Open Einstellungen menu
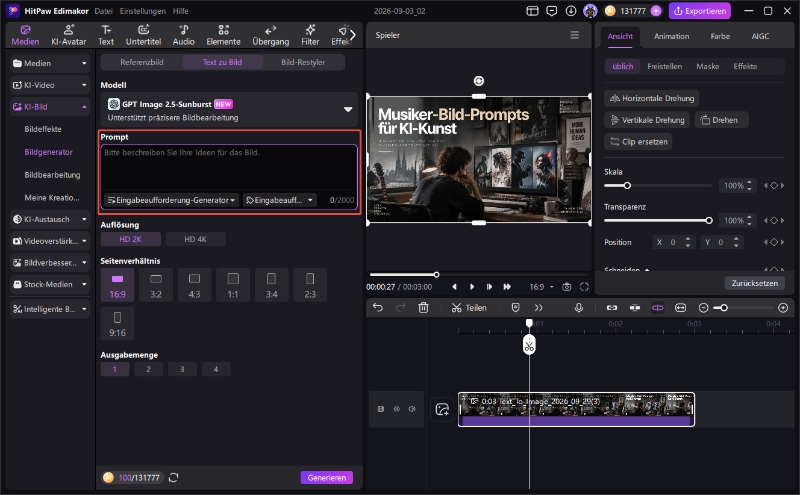This screenshot has width=800, height=495. click(143, 11)
